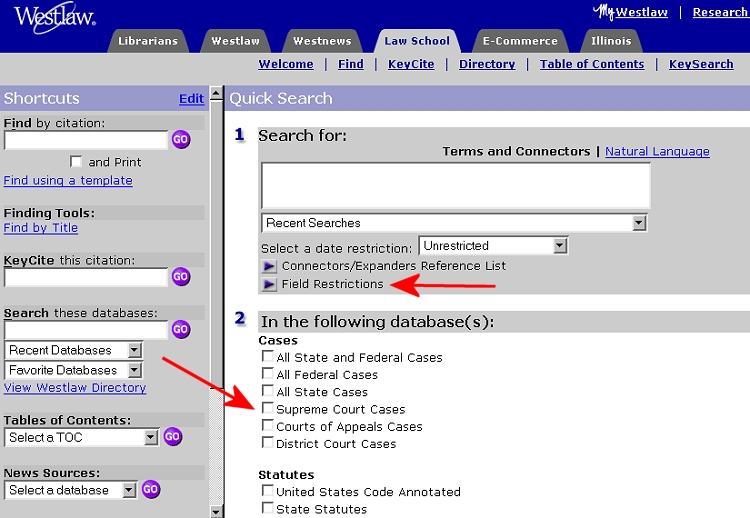Open the Recent Searches dropdown

[454, 223]
